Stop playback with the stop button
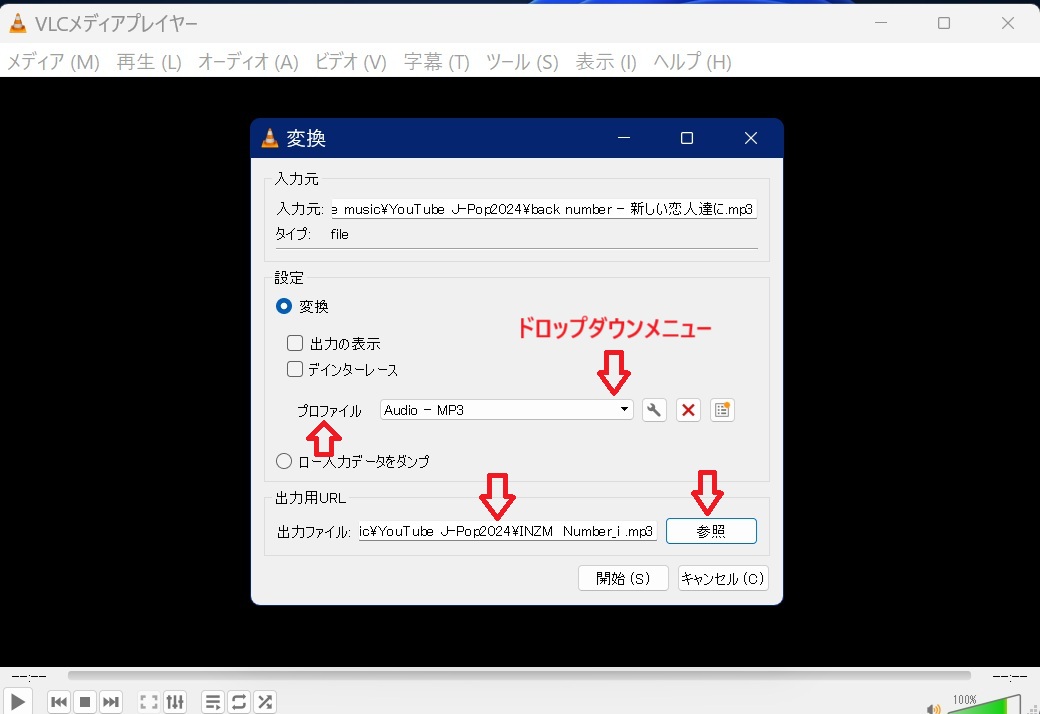Viewport: 1040px width, 714px height. click(x=85, y=702)
